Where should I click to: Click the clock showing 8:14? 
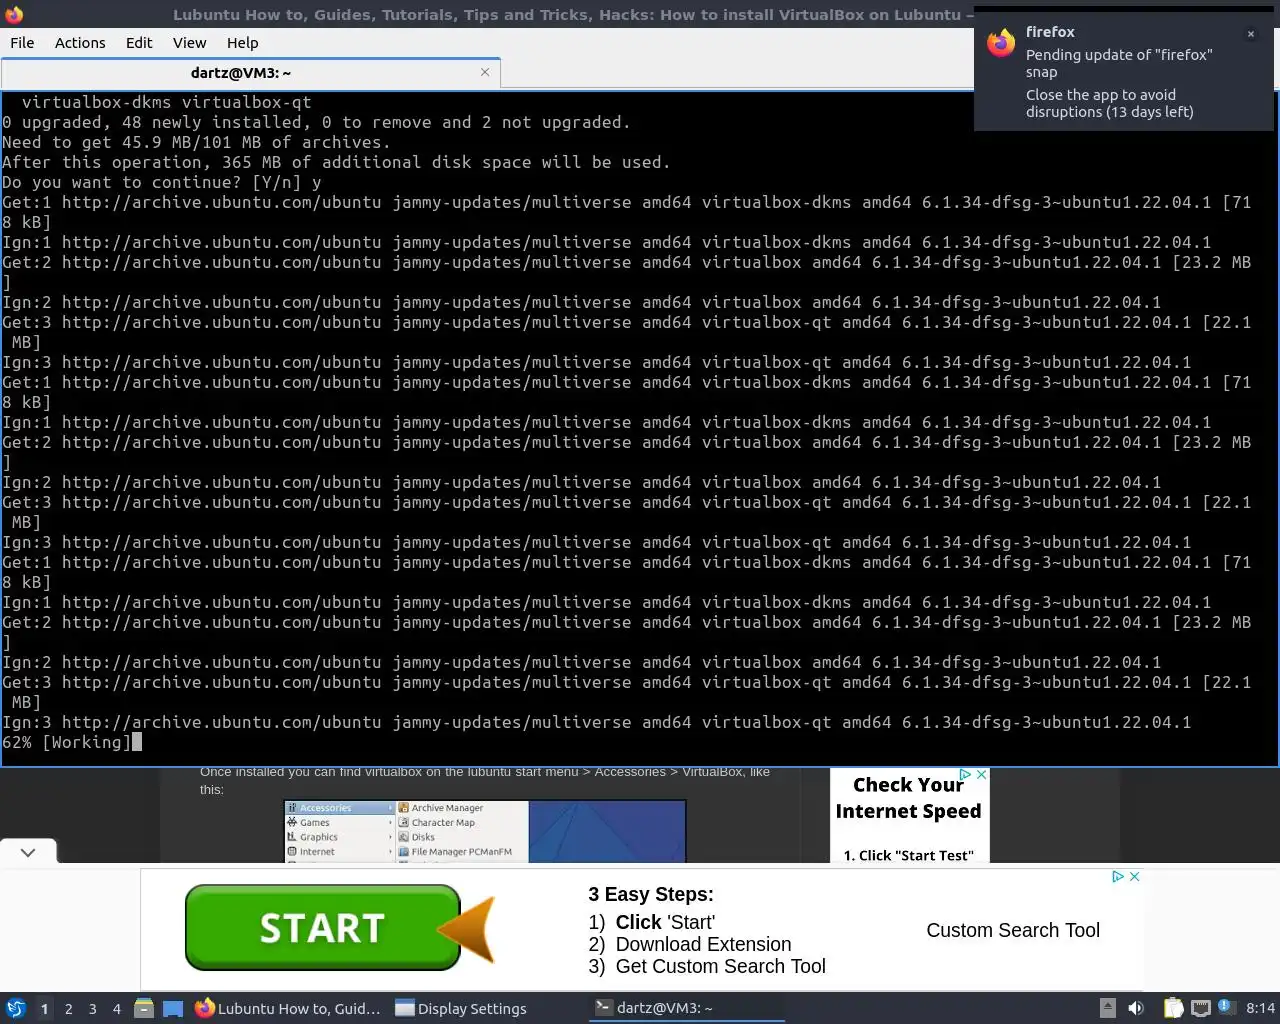point(1261,1008)
